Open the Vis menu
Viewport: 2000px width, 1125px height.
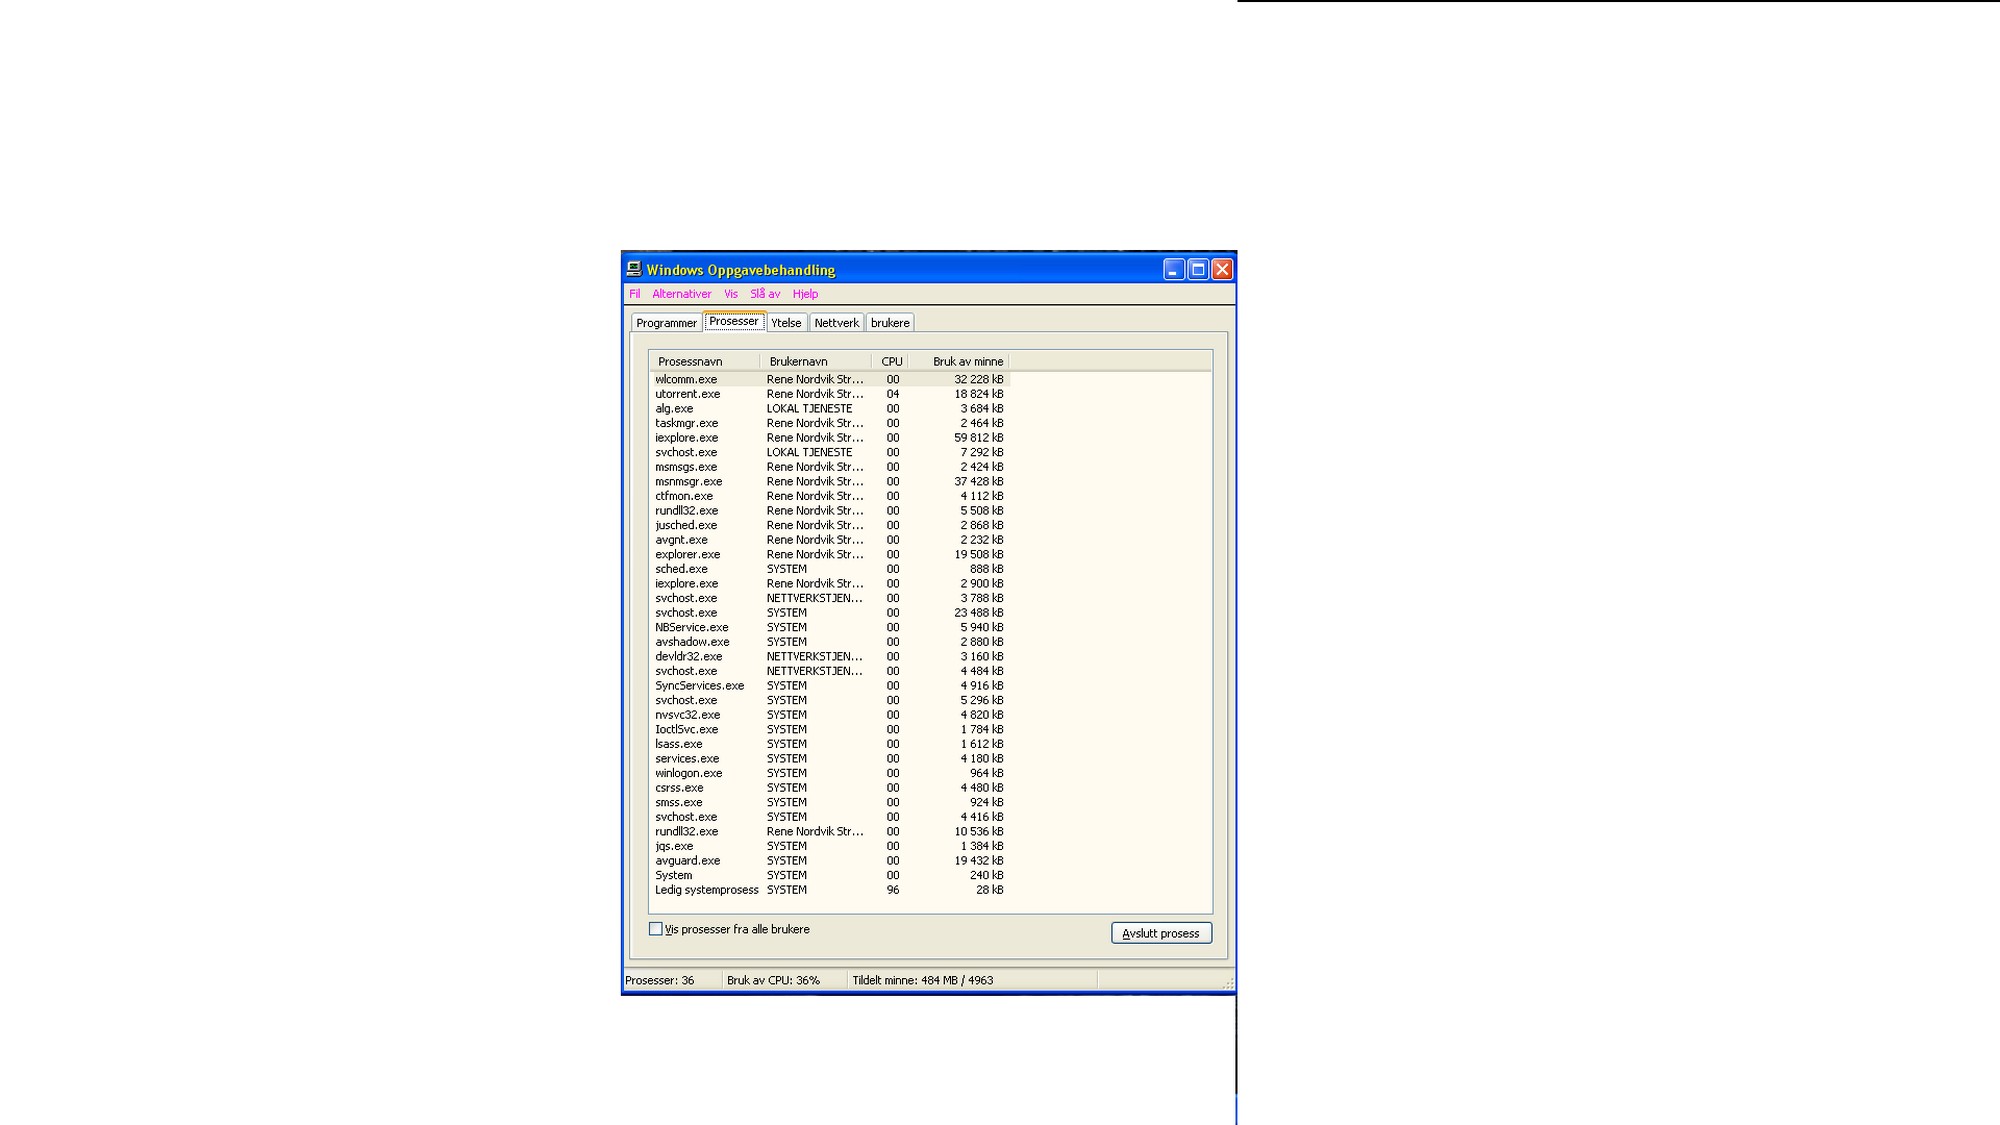click(x=730, y=294)
